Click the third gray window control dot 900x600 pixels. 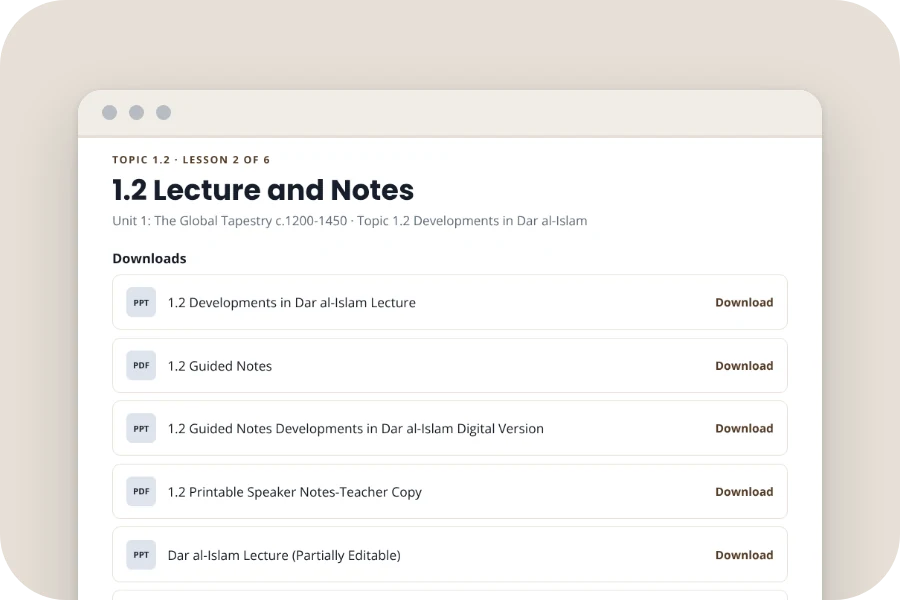click(x=164, y=113)
